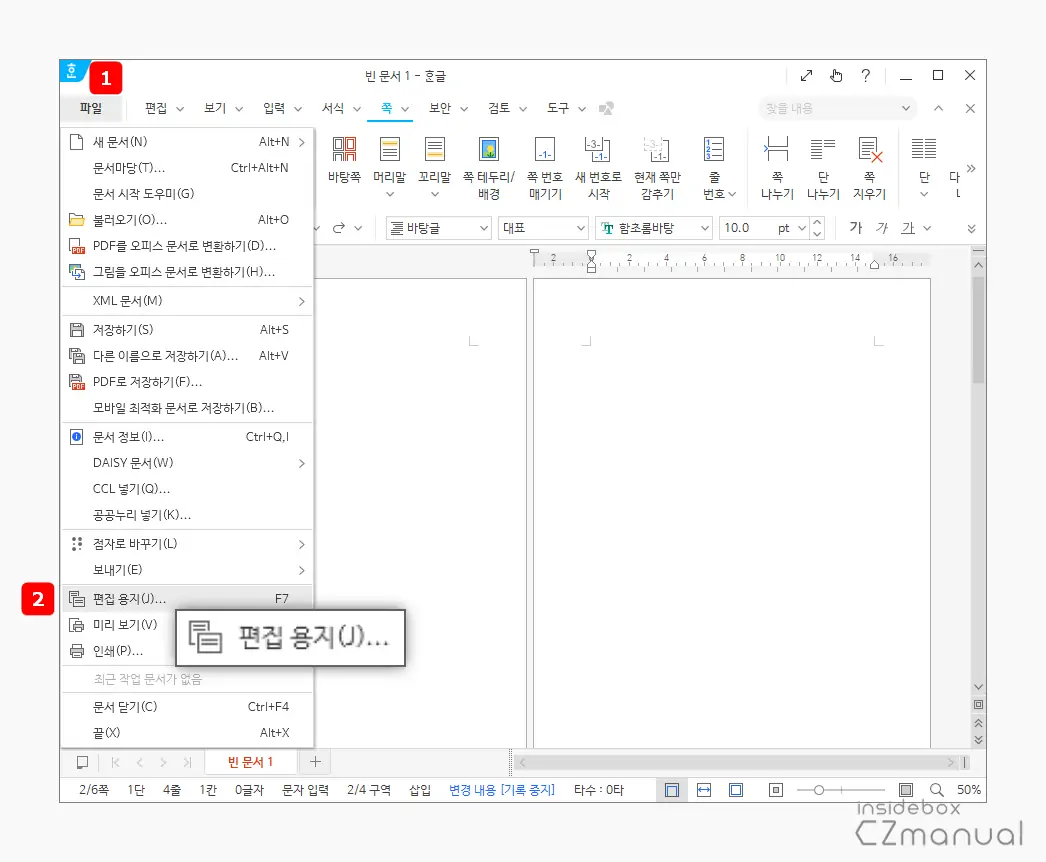Select 저장하기(S) menu item
Screen dimensions: 1046x862
(187, 330)
